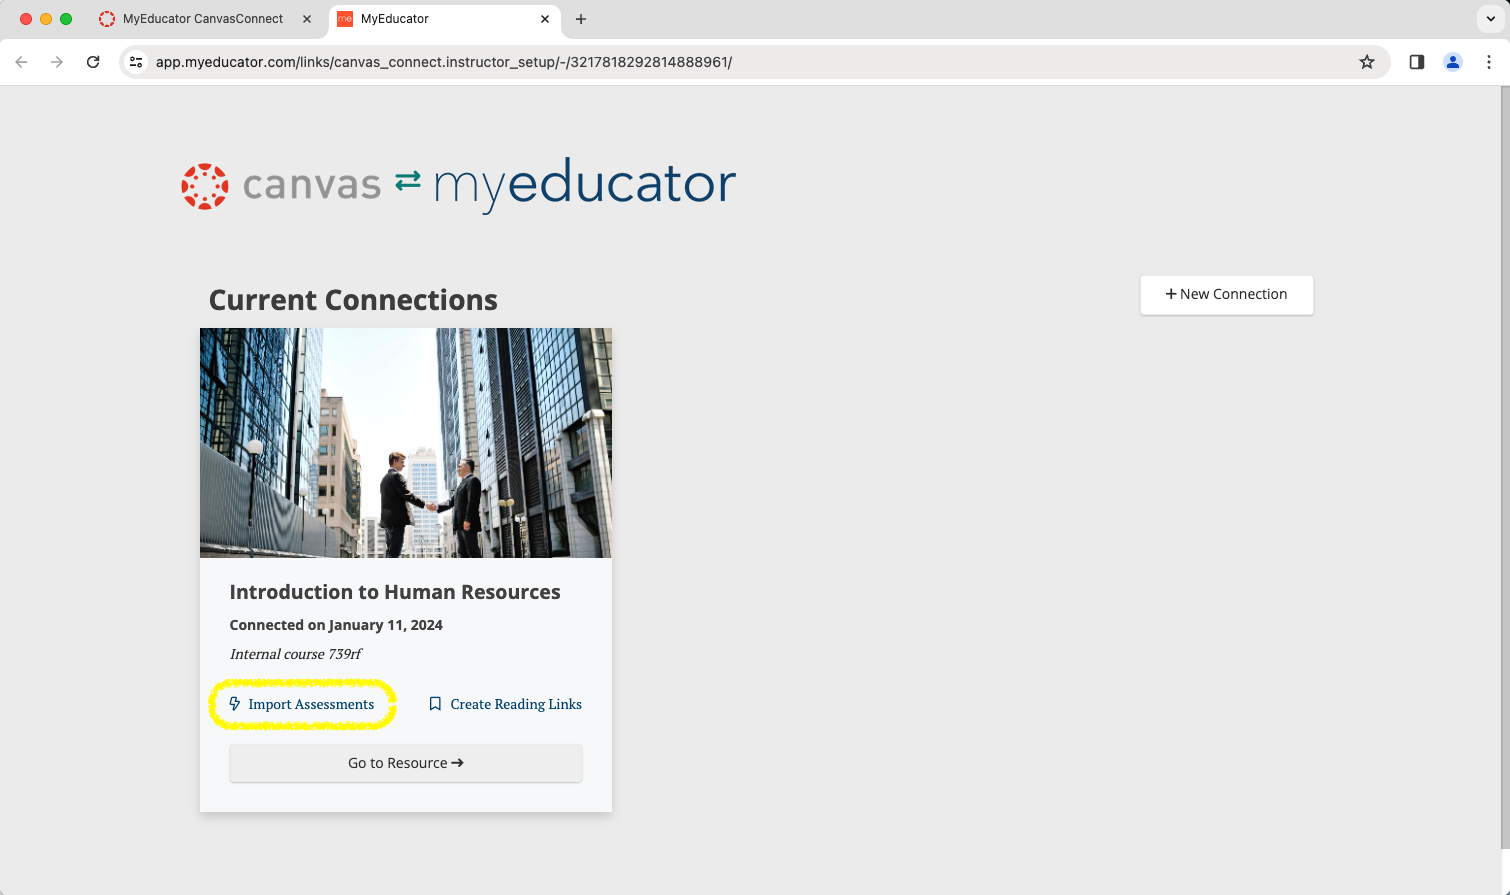Click the myeducator logo text
Image resolution: width=1510 pixels, height=895 pixels.
(x=585, y=185)
